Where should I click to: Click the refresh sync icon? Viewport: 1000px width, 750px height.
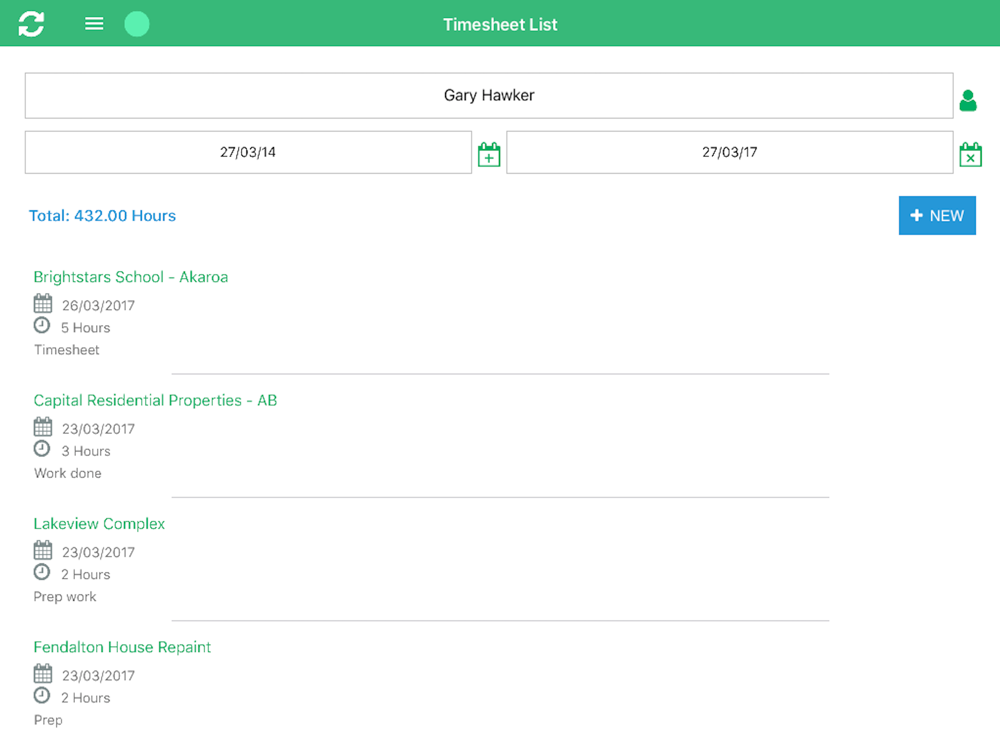pyautogui.click(x=31, y=24)
